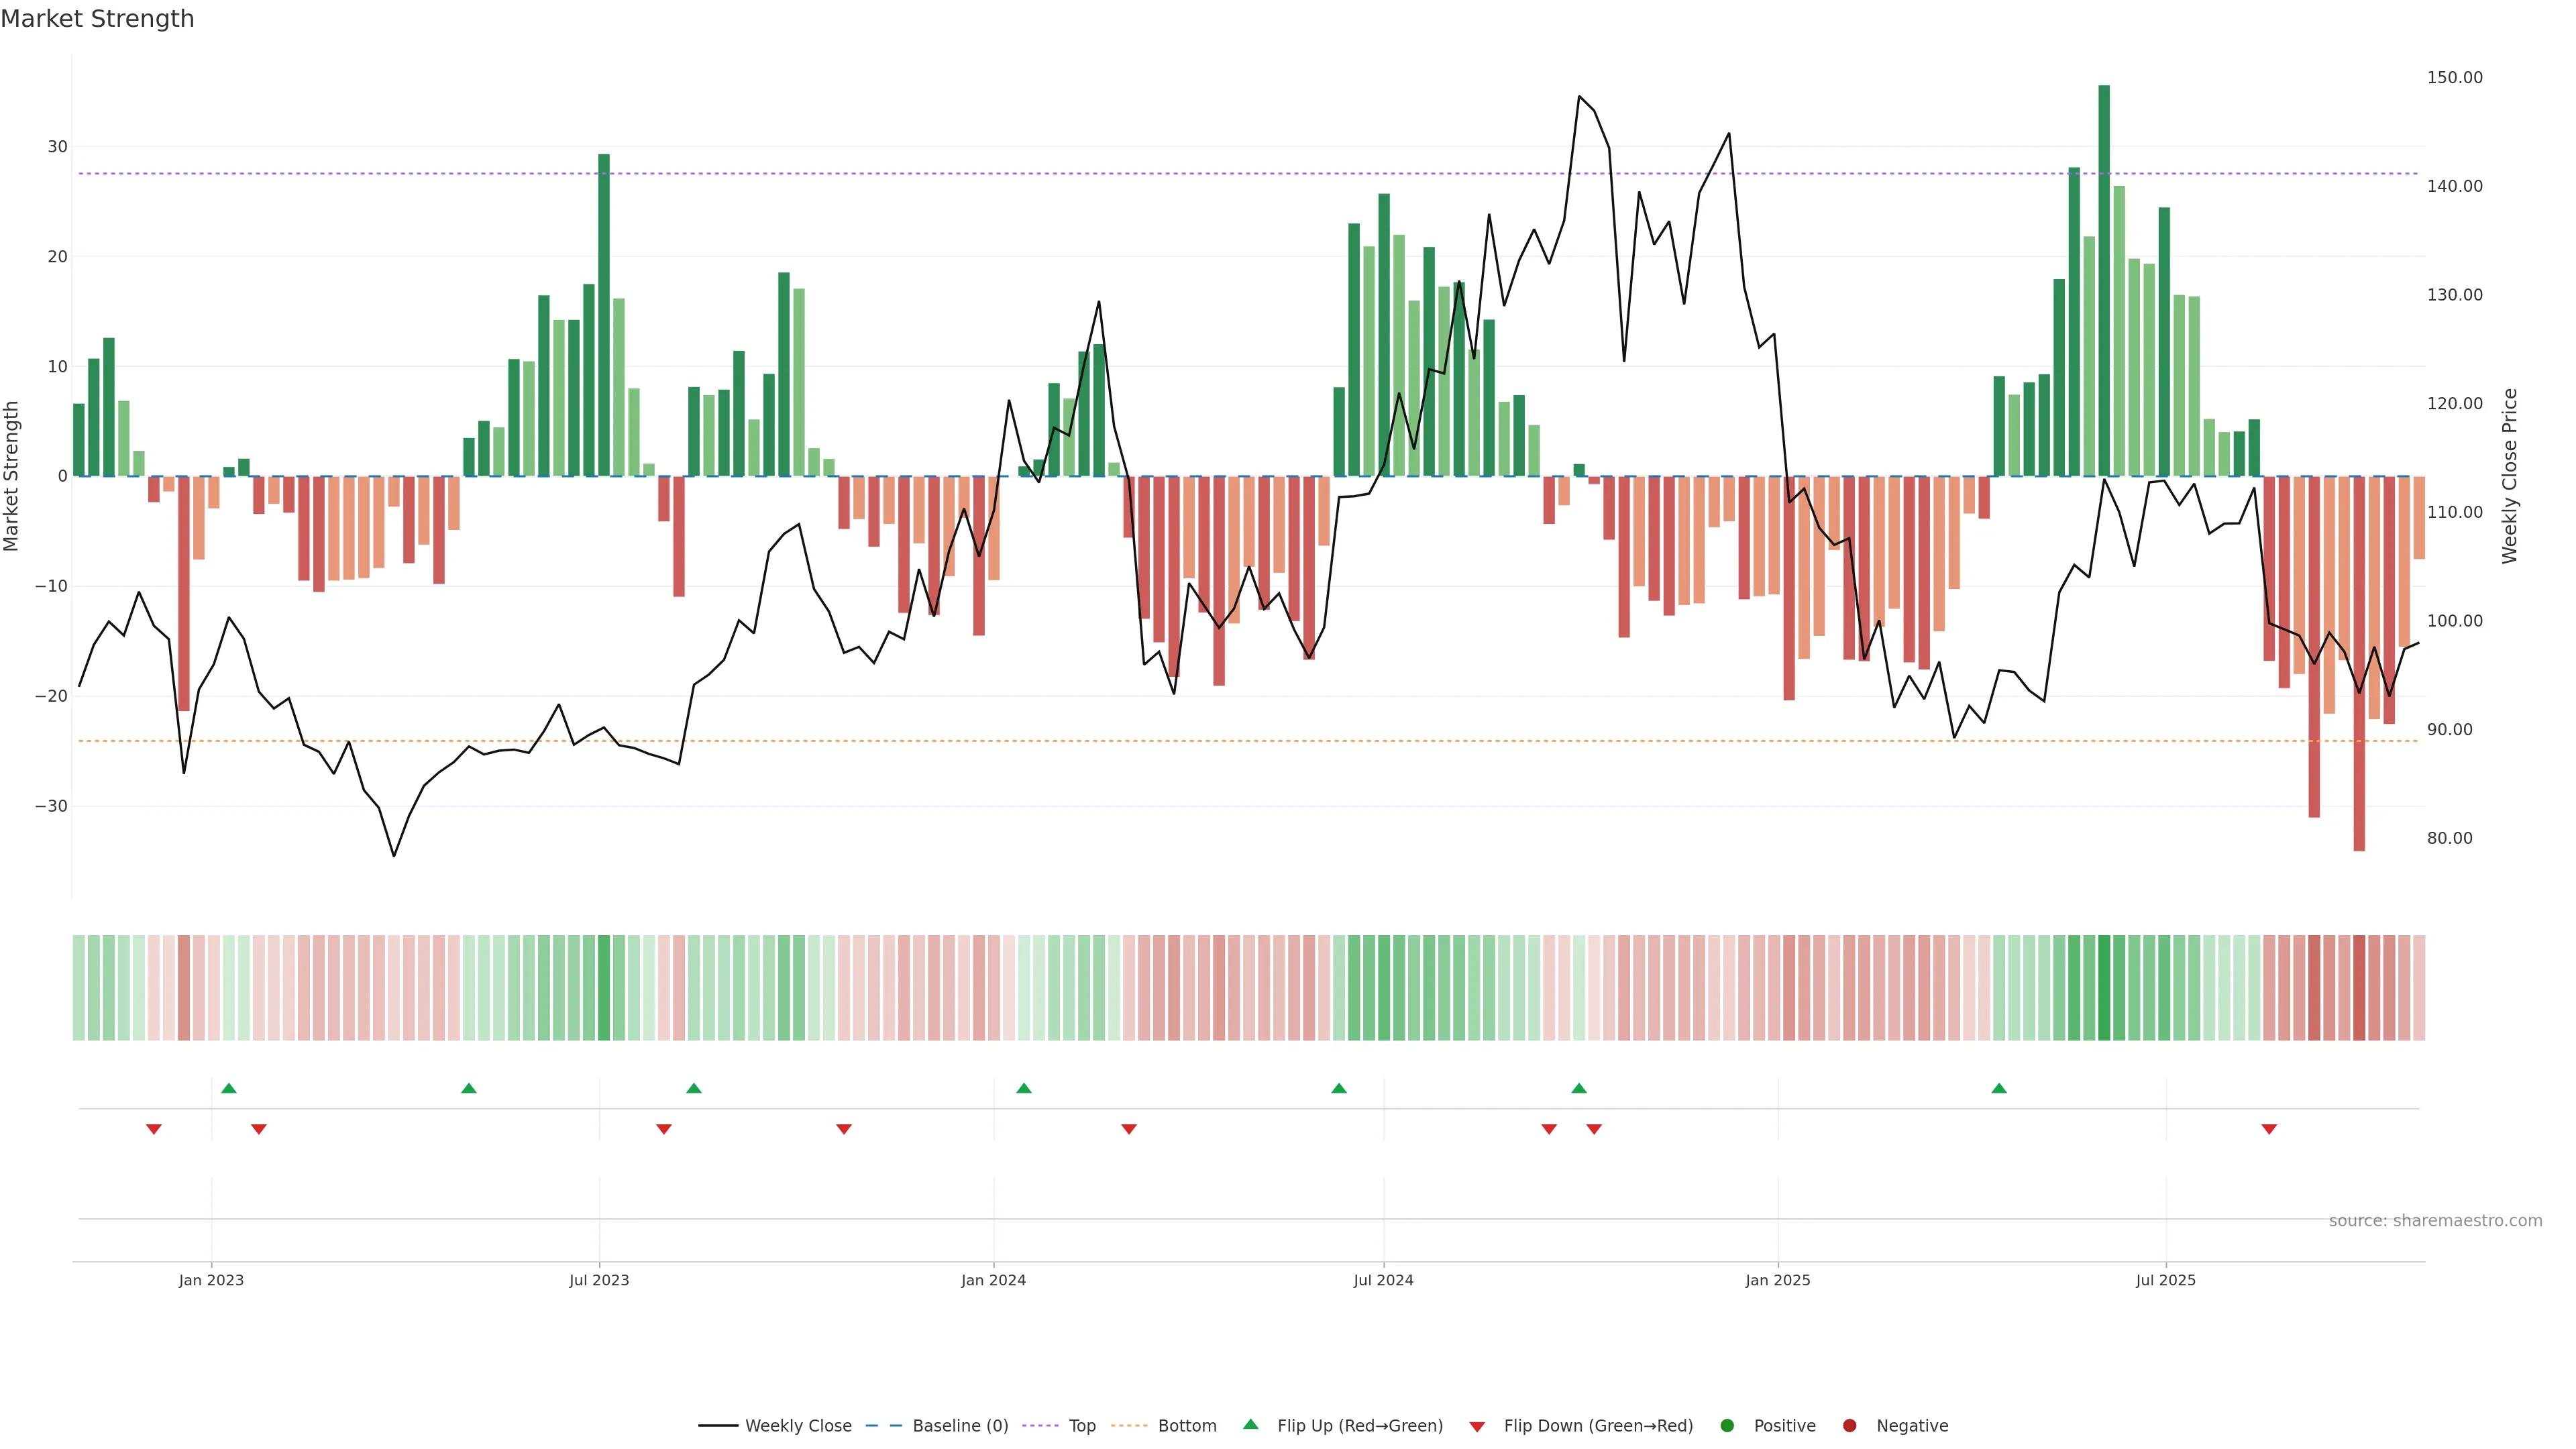Click the only flip up marker in 2025

(x=1999, y=1088)
